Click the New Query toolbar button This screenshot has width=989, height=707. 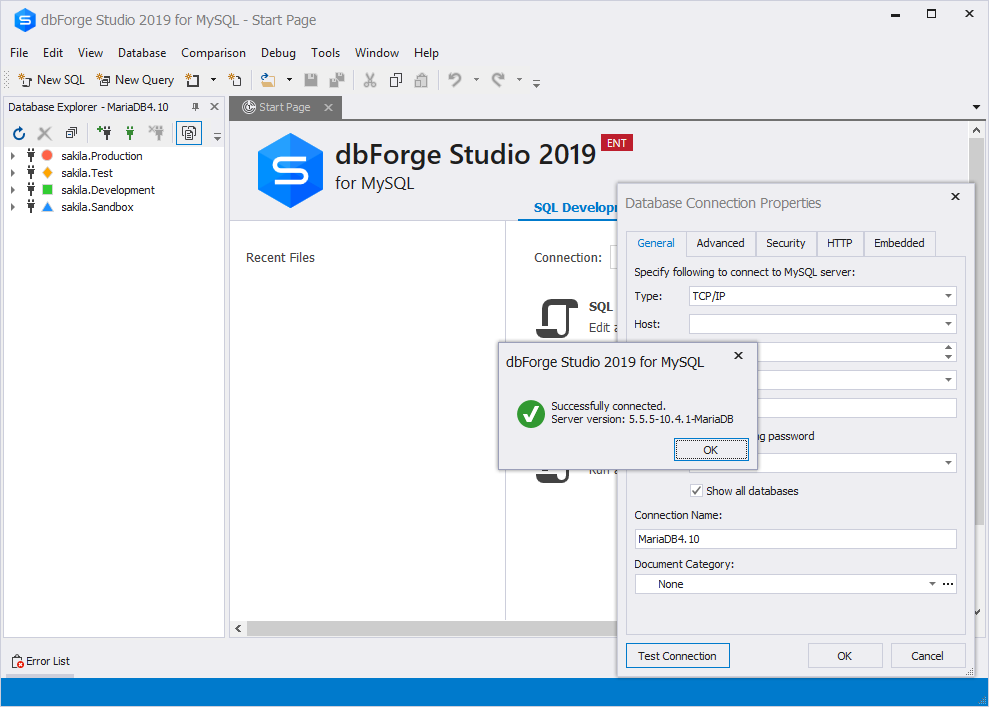135,80
